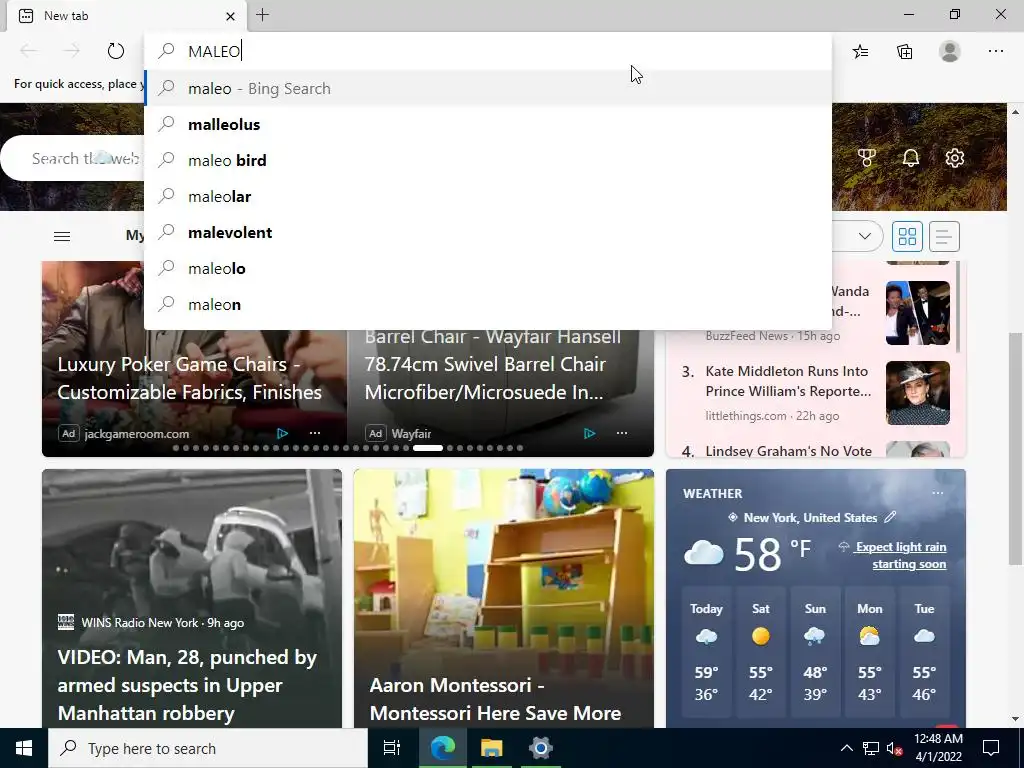
Task: Open the page settings gear icon
Action: pyautogui.click(x=955, y=157)
